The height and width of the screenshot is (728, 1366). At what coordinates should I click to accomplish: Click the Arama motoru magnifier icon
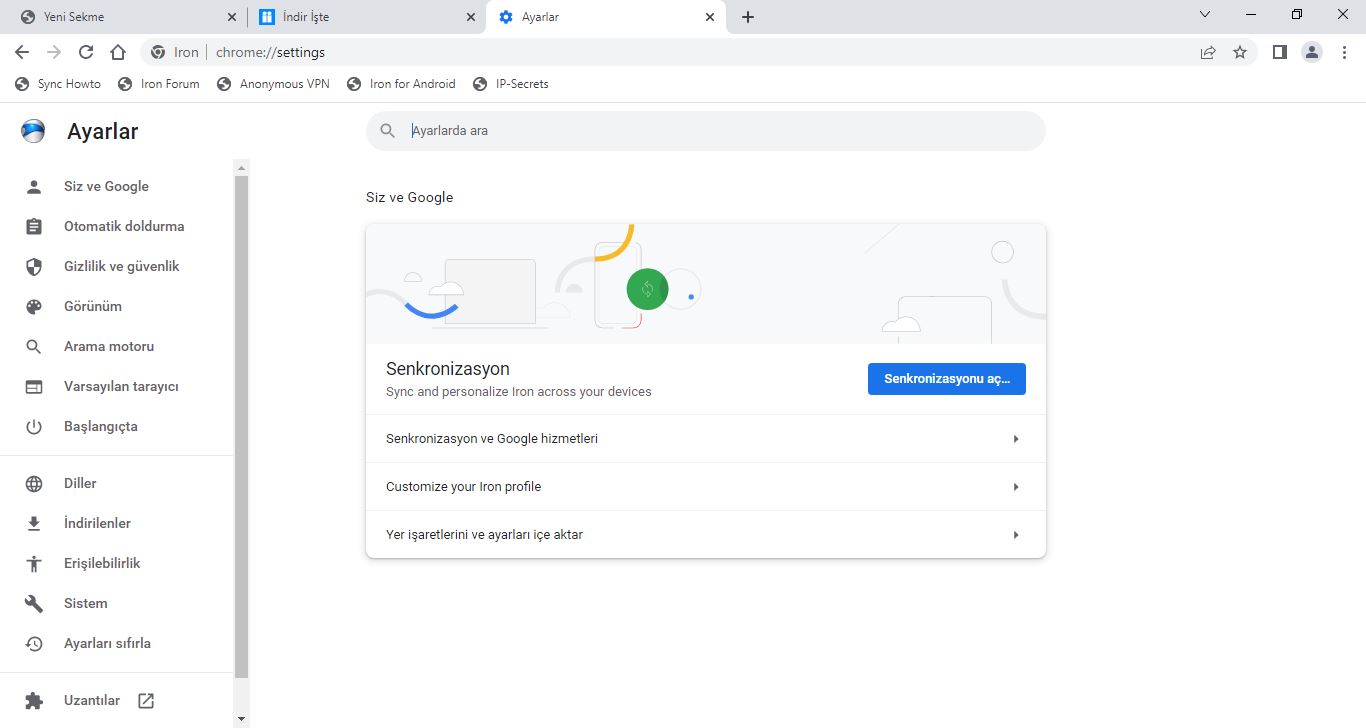coord(34,346)
